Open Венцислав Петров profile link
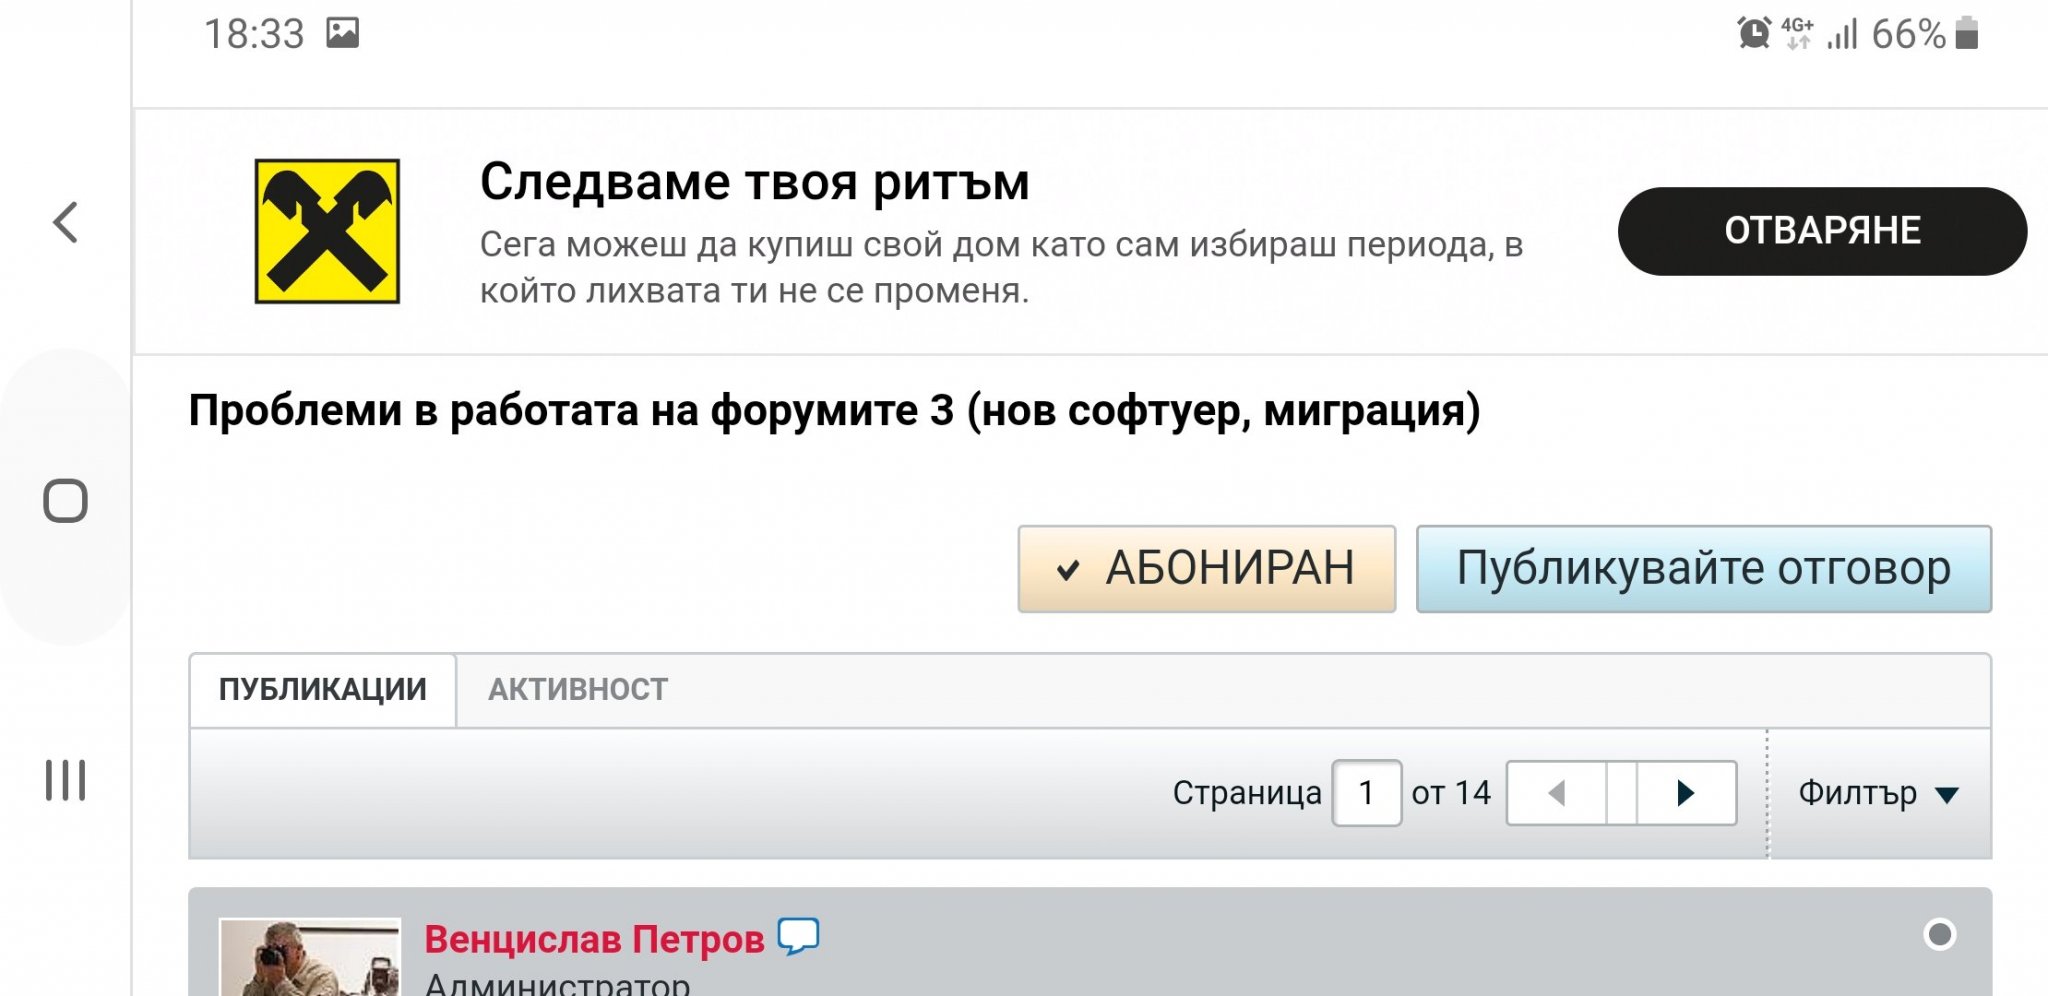 (594, 940)
